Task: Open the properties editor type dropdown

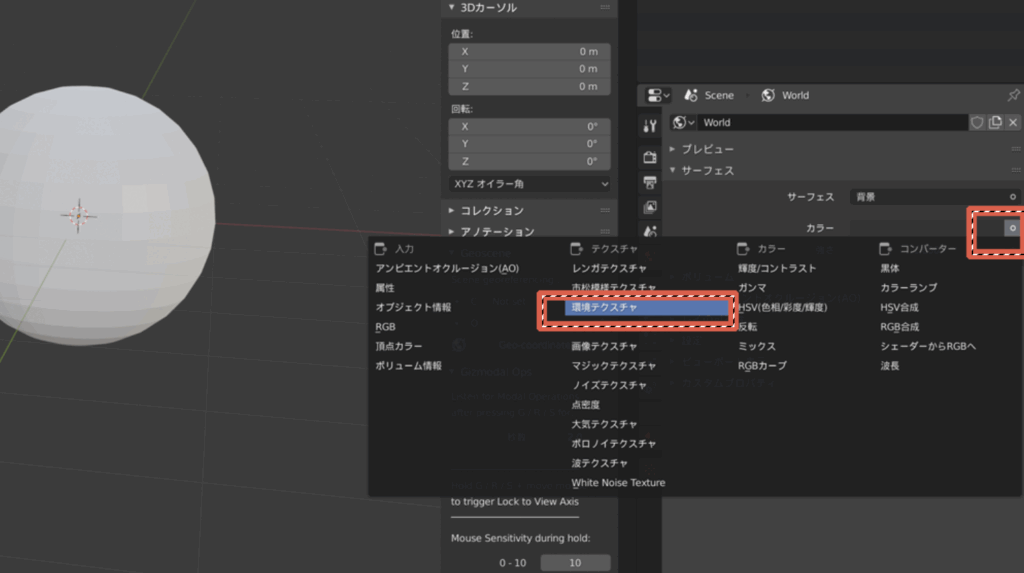Action: click(658, 96)
